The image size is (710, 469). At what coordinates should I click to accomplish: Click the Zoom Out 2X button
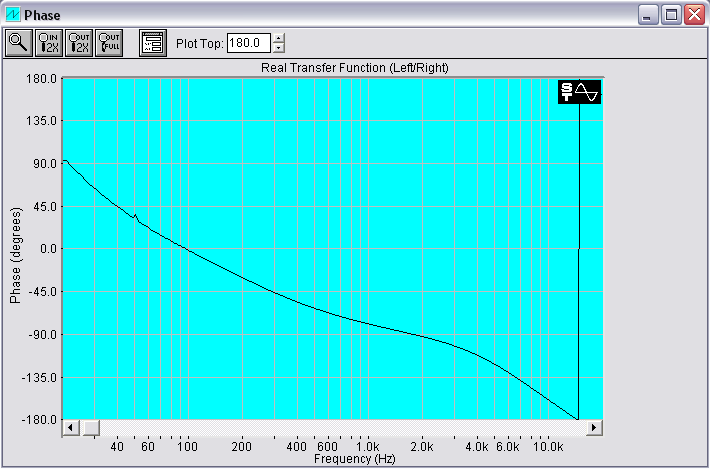[x=78, y=42]
